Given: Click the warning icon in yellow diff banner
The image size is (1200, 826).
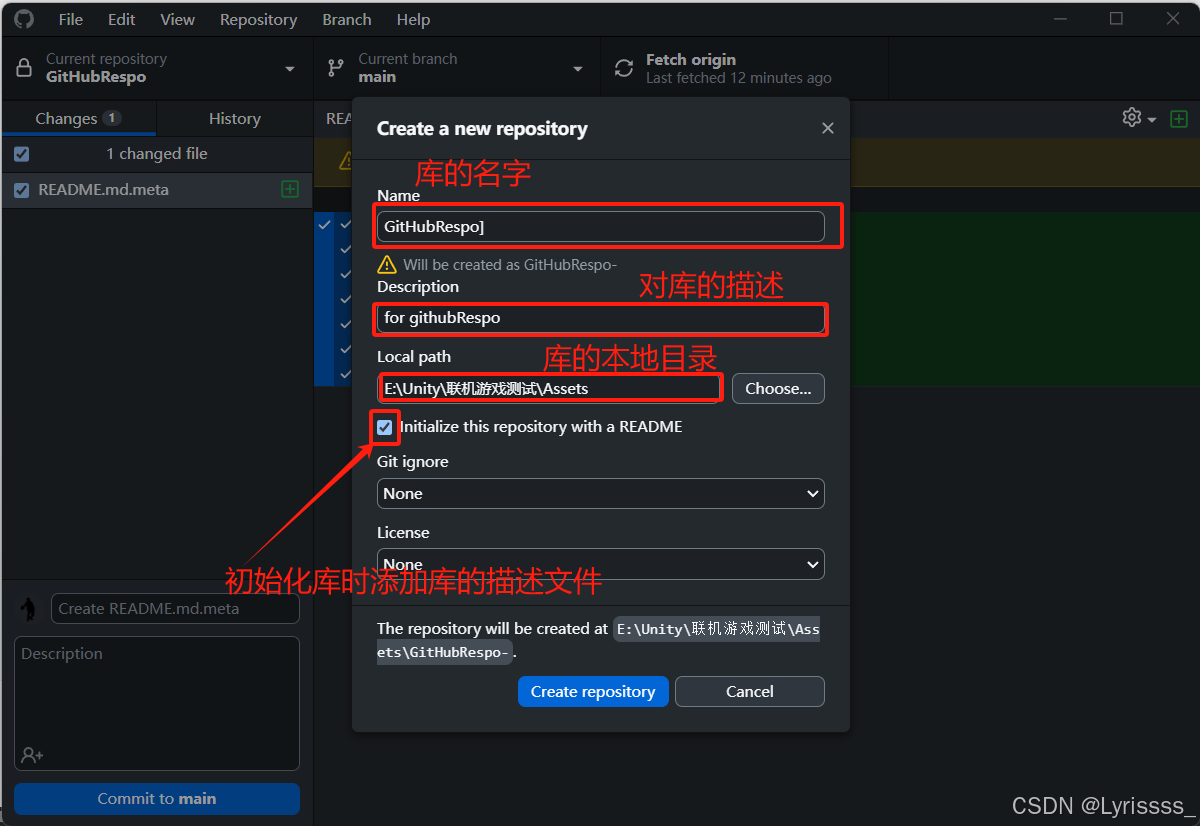Looking at the screenshot, I should pyautogui.click(x=346, y=160).
